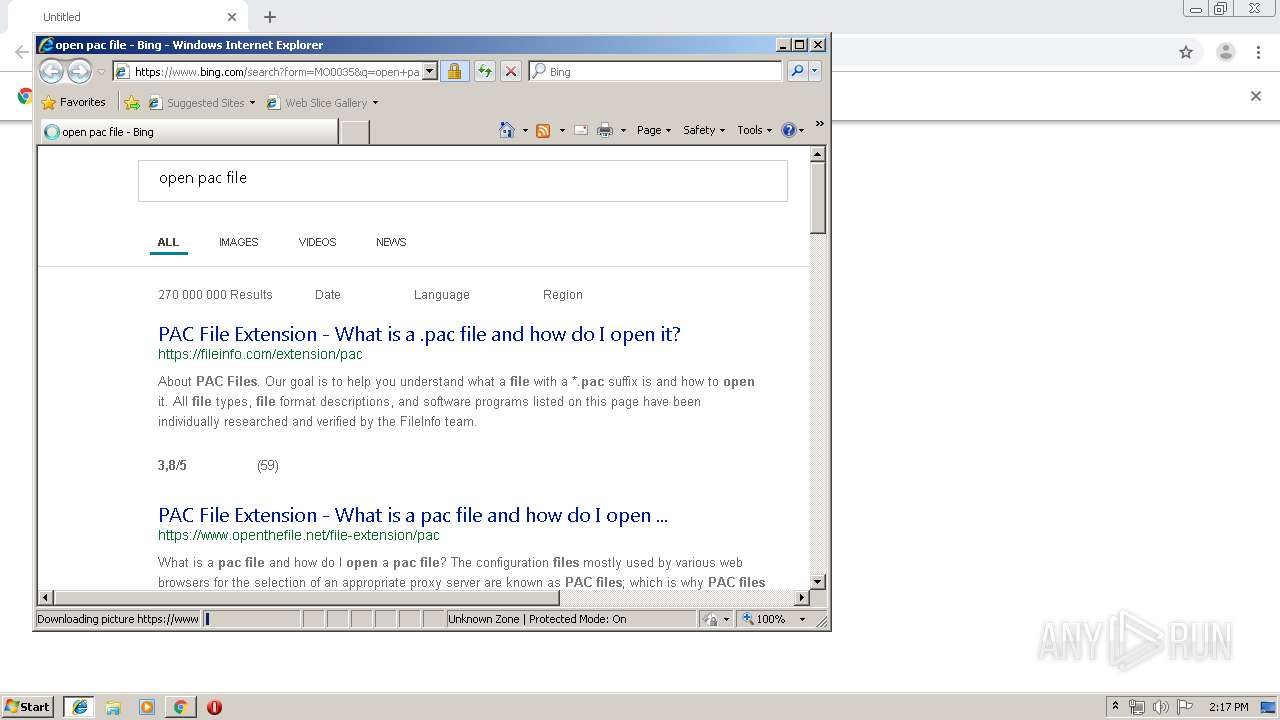Viewport: 1280px width, 720px height.
Task: Expand Print options dropdown arrow
Action: point(623,130)
